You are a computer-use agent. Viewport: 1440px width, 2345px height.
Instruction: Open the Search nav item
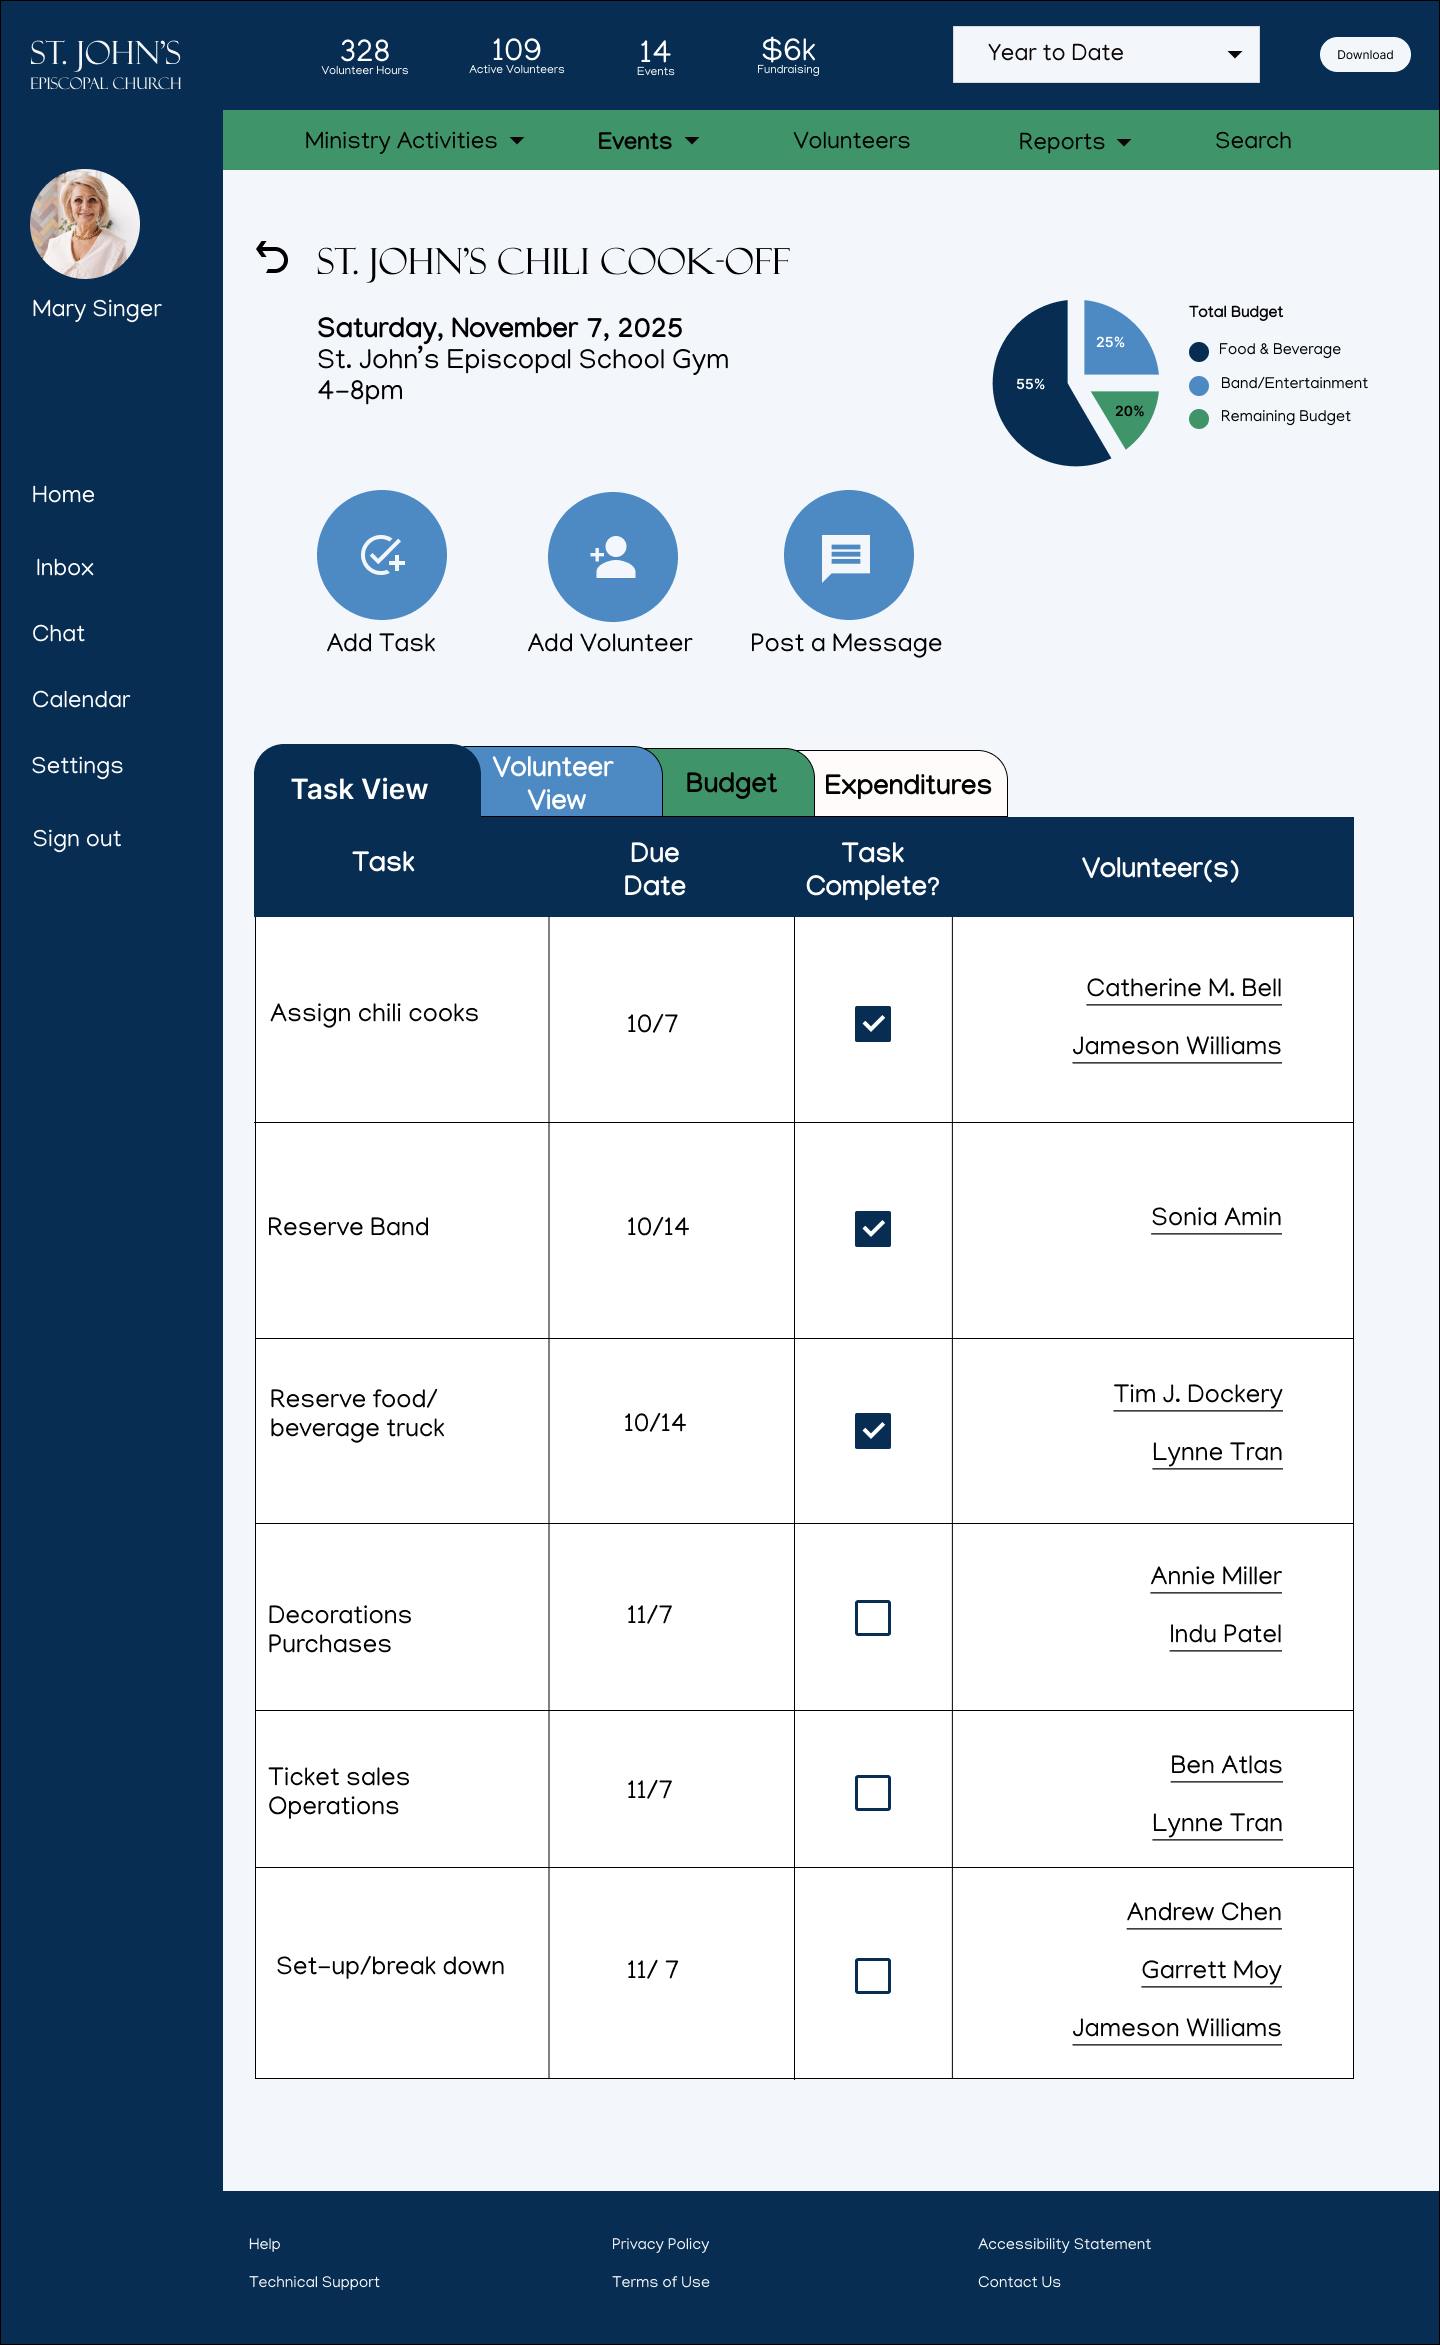[x=1253, y=141]
